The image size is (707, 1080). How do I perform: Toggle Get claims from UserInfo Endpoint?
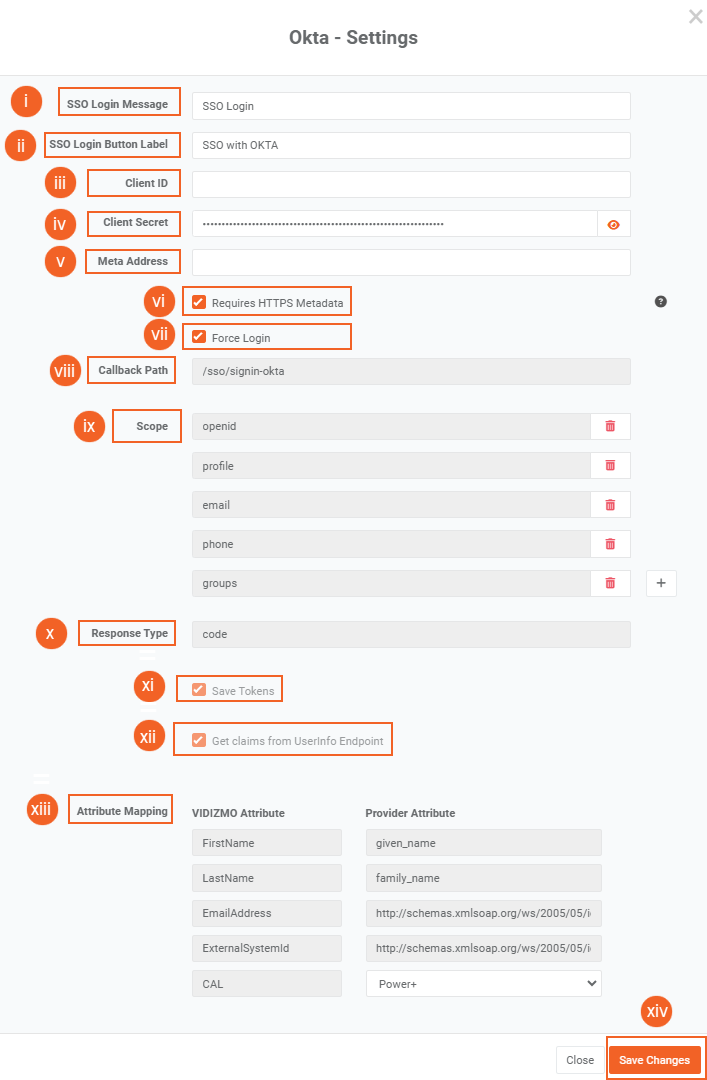tap(199, 740)
